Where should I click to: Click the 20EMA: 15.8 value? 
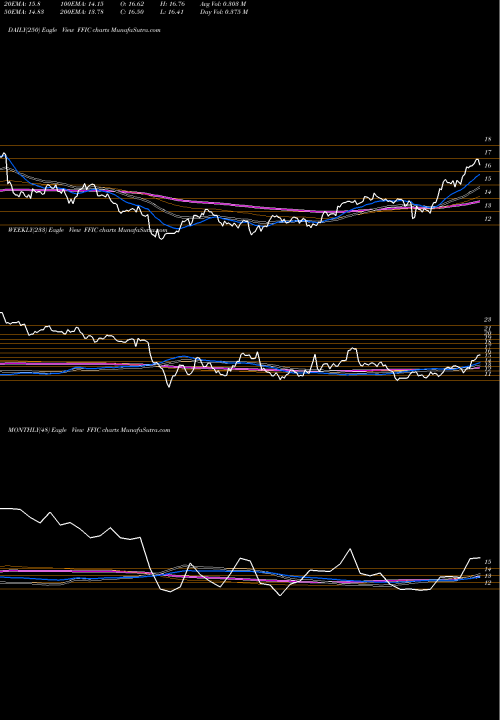22,4
